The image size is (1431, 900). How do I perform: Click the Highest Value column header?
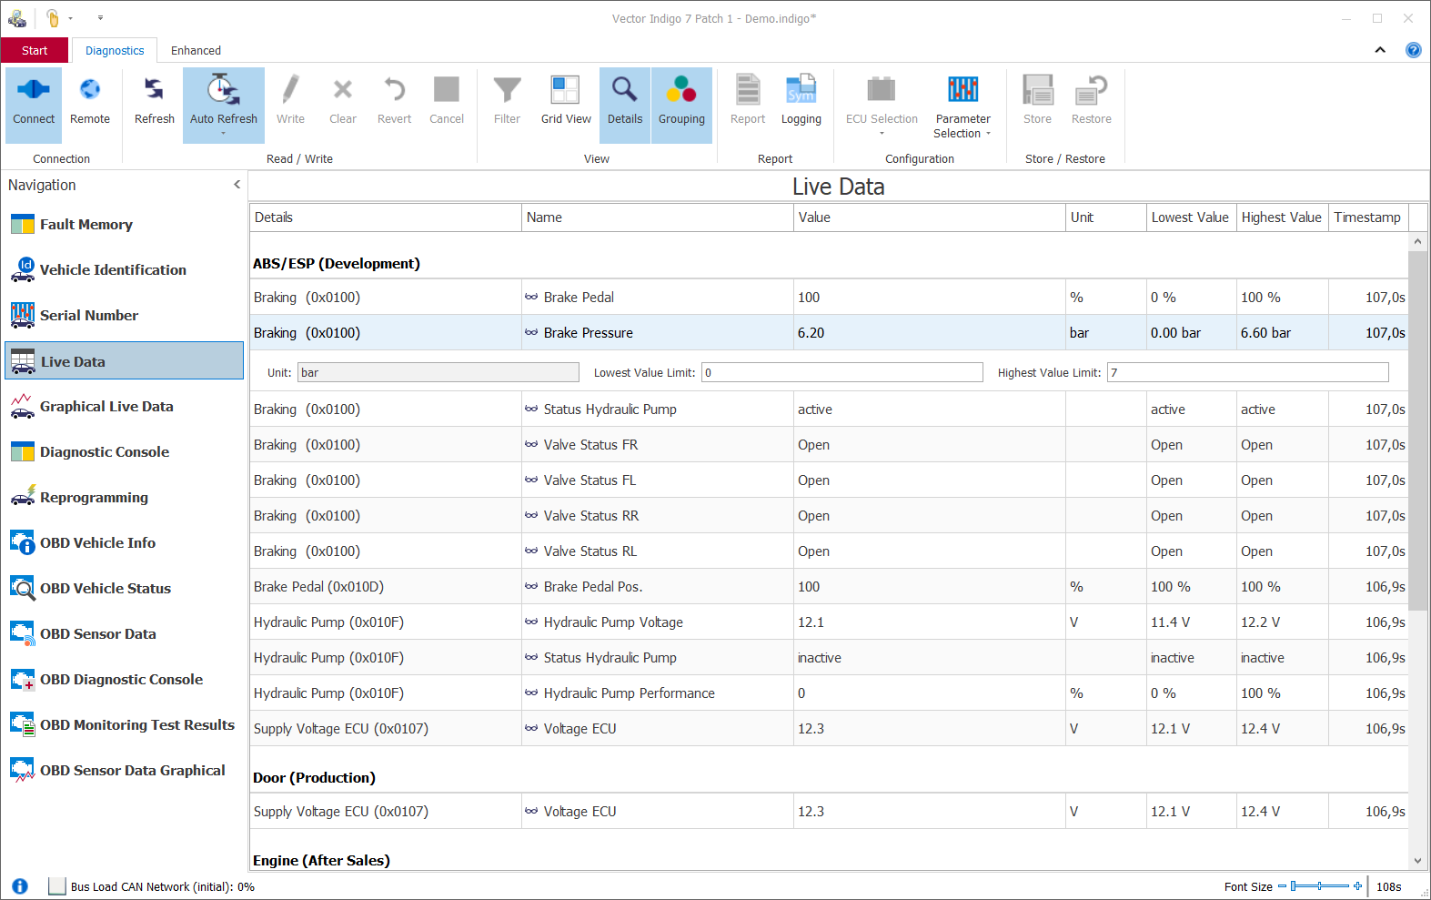coord(1282,217)
